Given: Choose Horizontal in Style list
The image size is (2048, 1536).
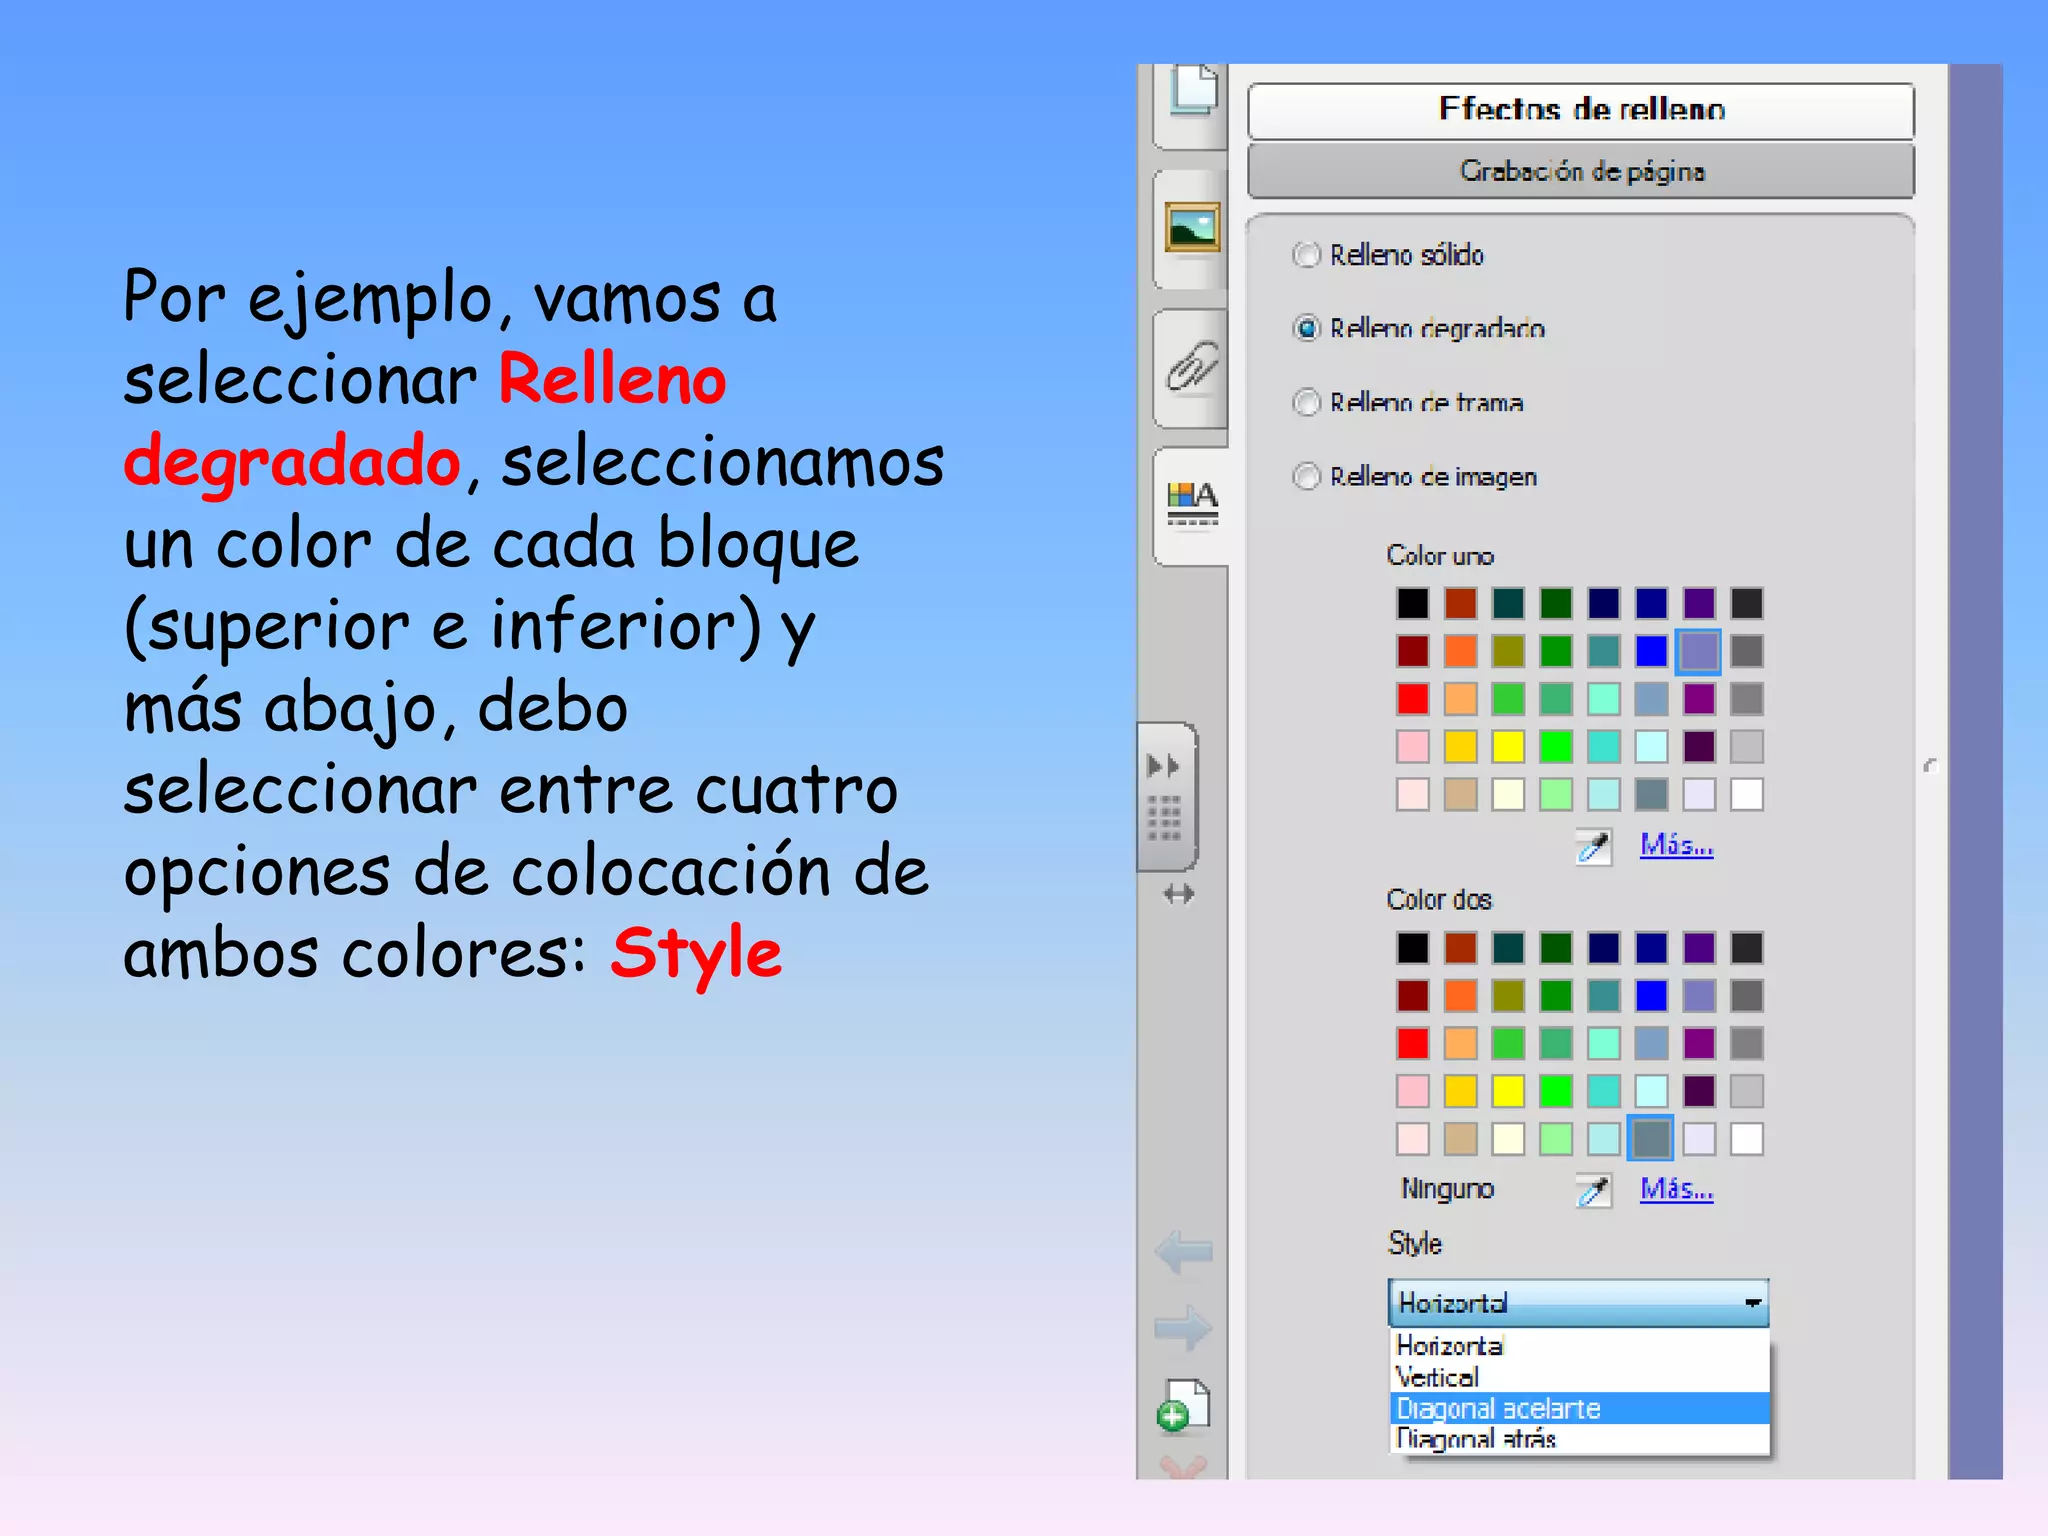Looking at the screenshot, I should click(x=1579, y=1346).
